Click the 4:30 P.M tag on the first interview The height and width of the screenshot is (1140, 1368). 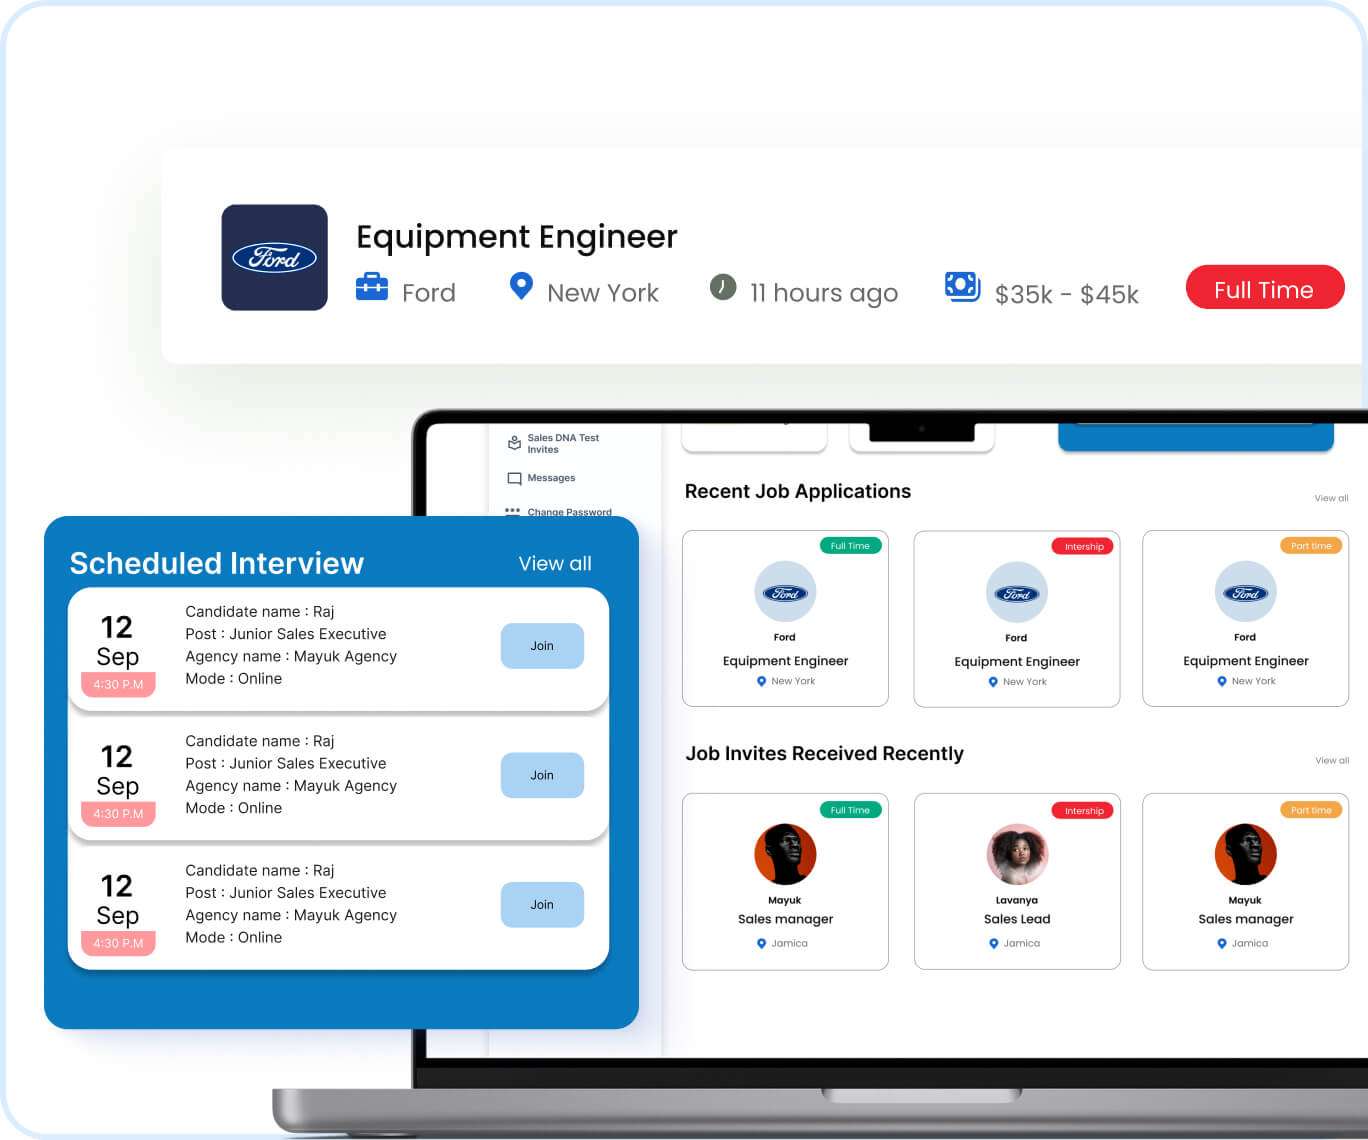tap(118, 685)
